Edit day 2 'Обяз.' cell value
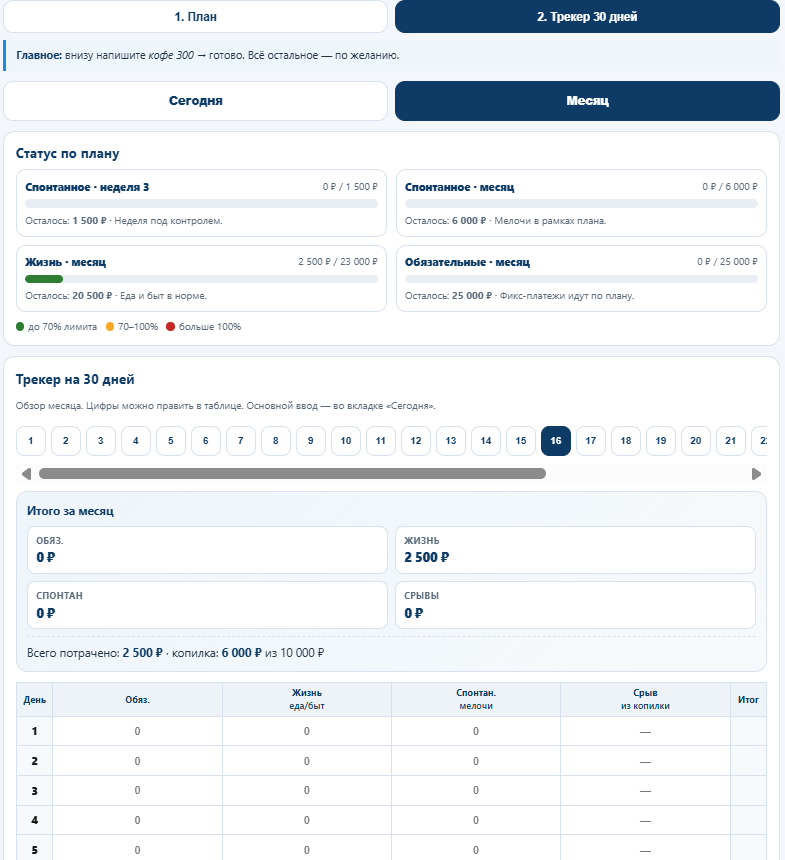The width and height of the screenshot is (785, 860). click(137, 761)
